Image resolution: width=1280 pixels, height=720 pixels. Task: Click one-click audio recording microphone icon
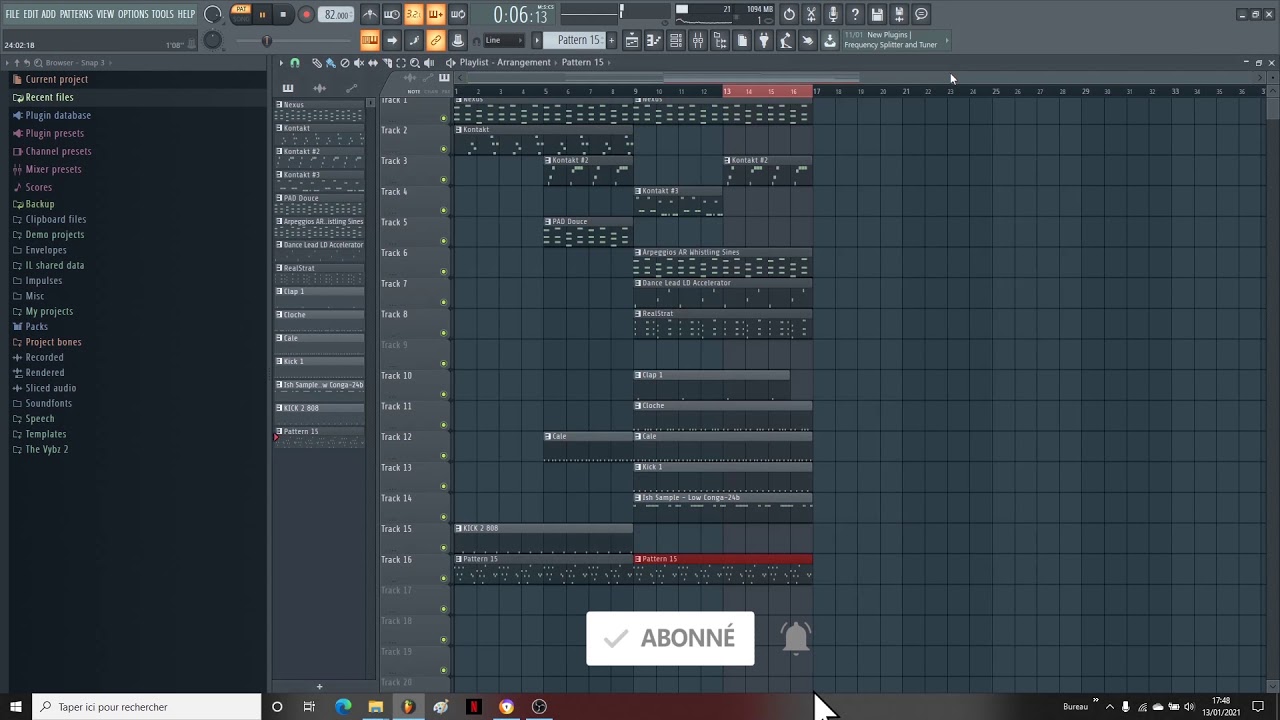(833, 15)
